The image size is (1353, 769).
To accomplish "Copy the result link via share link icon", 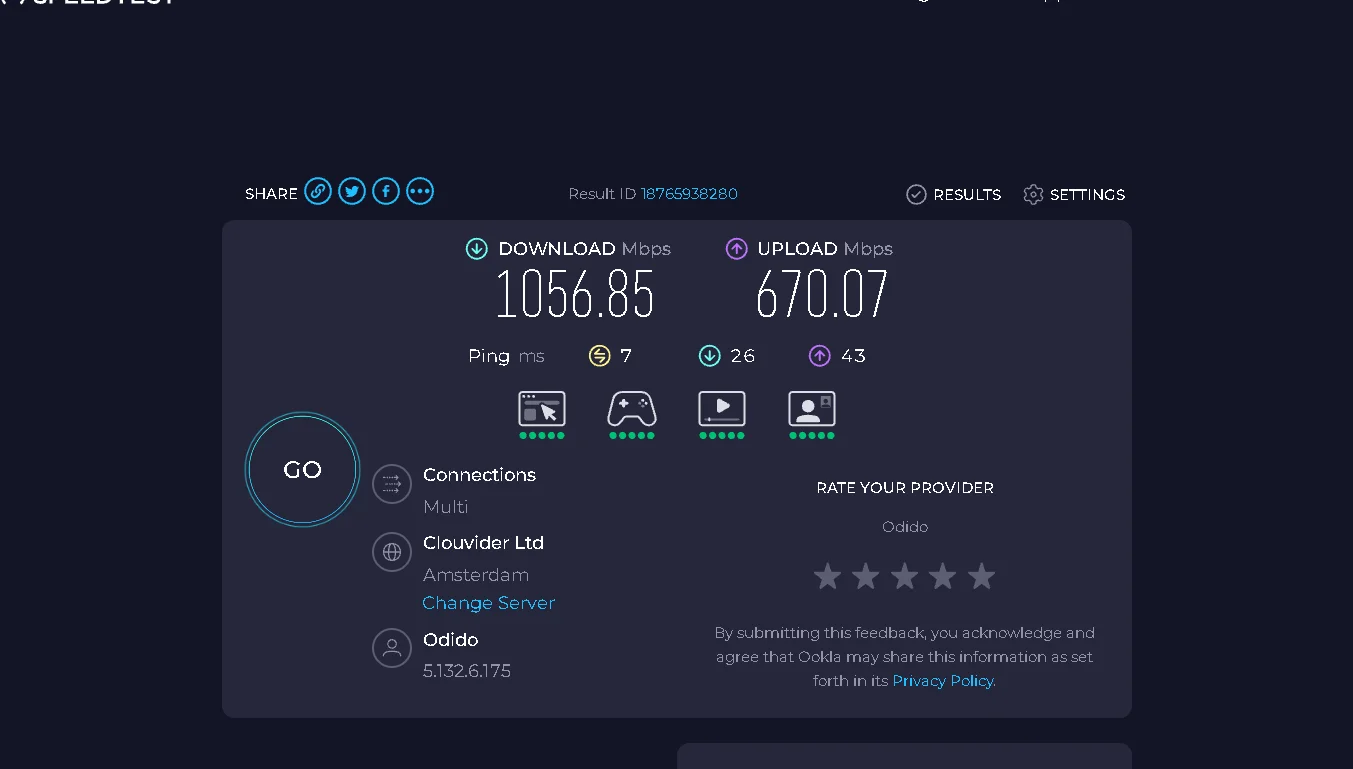I will coord(318,191).
